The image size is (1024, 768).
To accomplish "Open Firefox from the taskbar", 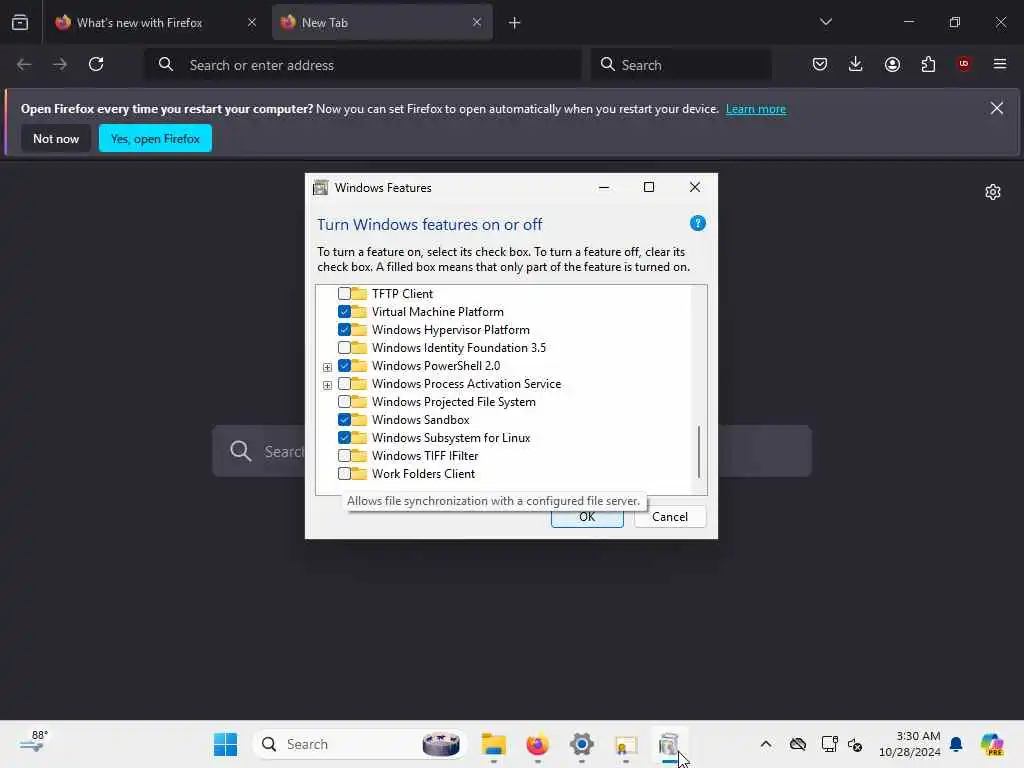I will [x=537, y=744].
